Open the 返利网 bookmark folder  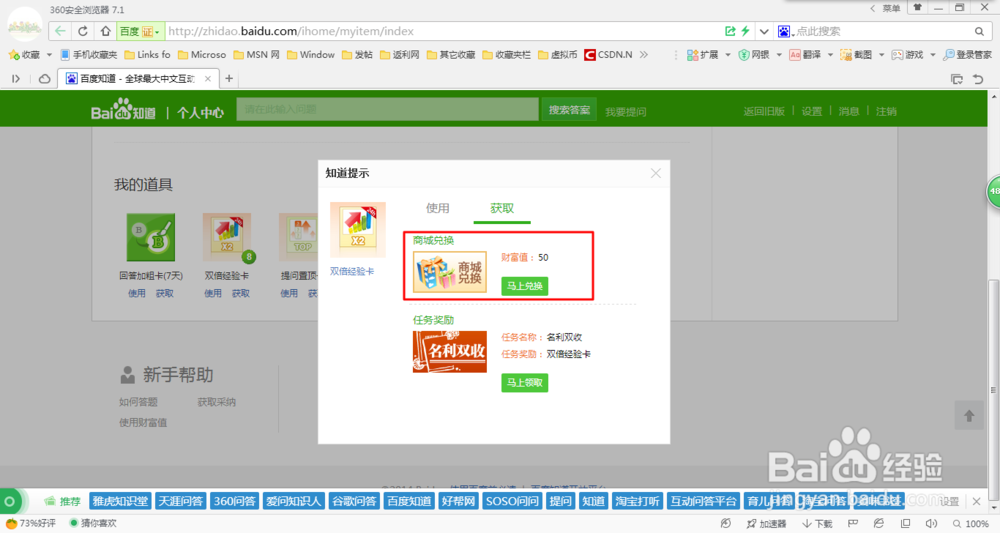400,55
